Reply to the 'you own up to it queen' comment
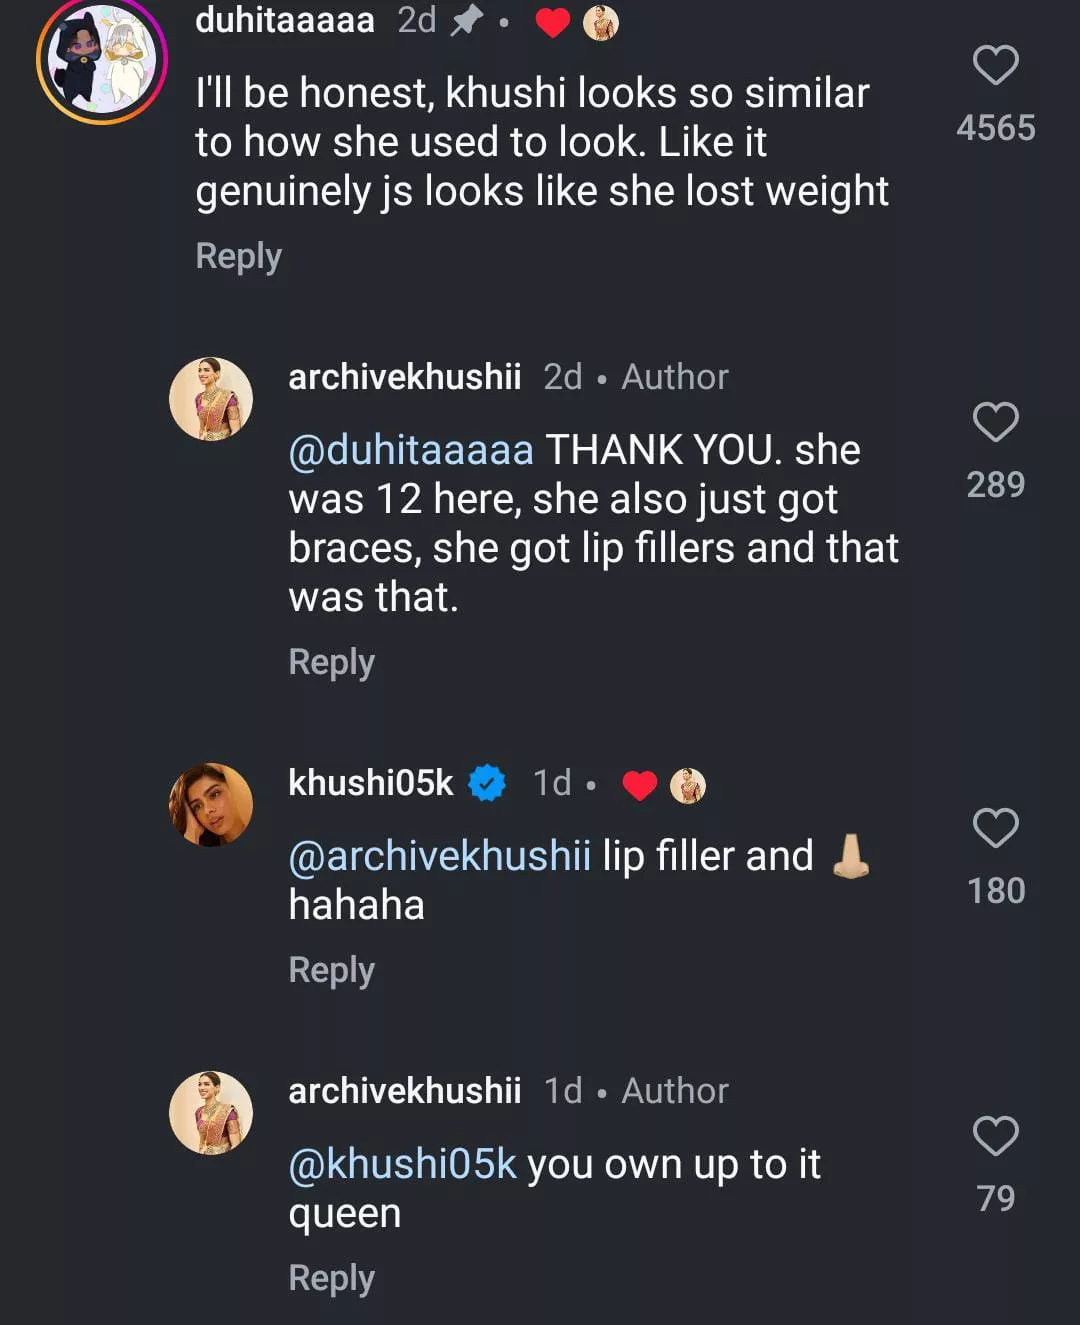 331,1278
